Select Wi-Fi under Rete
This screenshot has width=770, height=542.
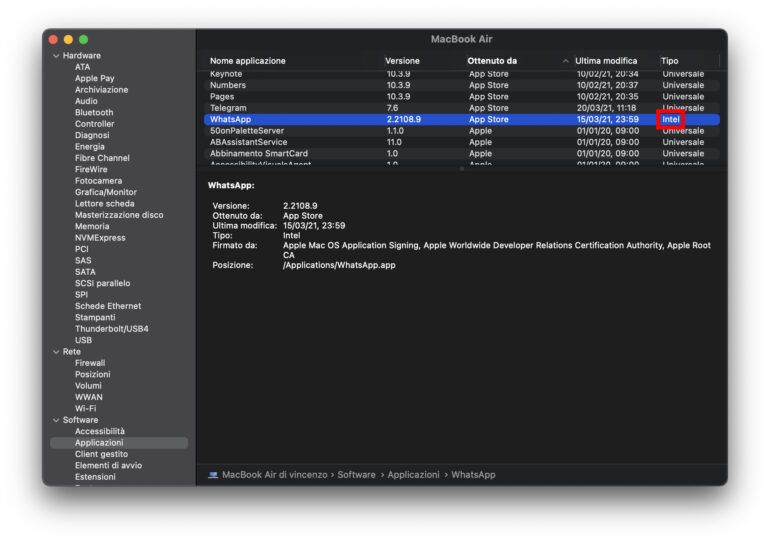[x=86, y=409]
